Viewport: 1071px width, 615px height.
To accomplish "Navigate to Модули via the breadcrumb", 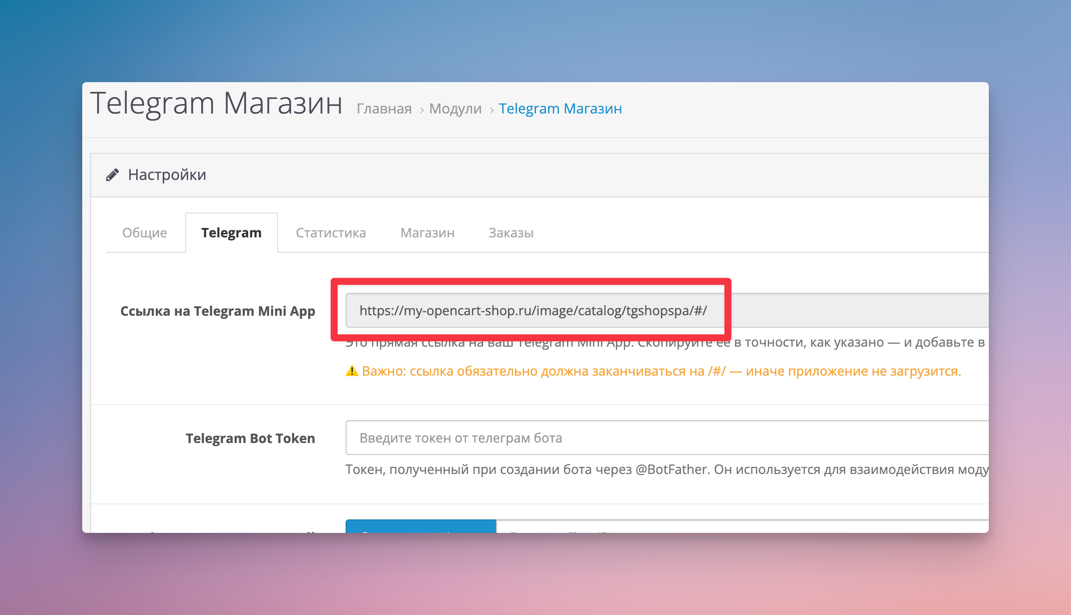I will point(455,108).
